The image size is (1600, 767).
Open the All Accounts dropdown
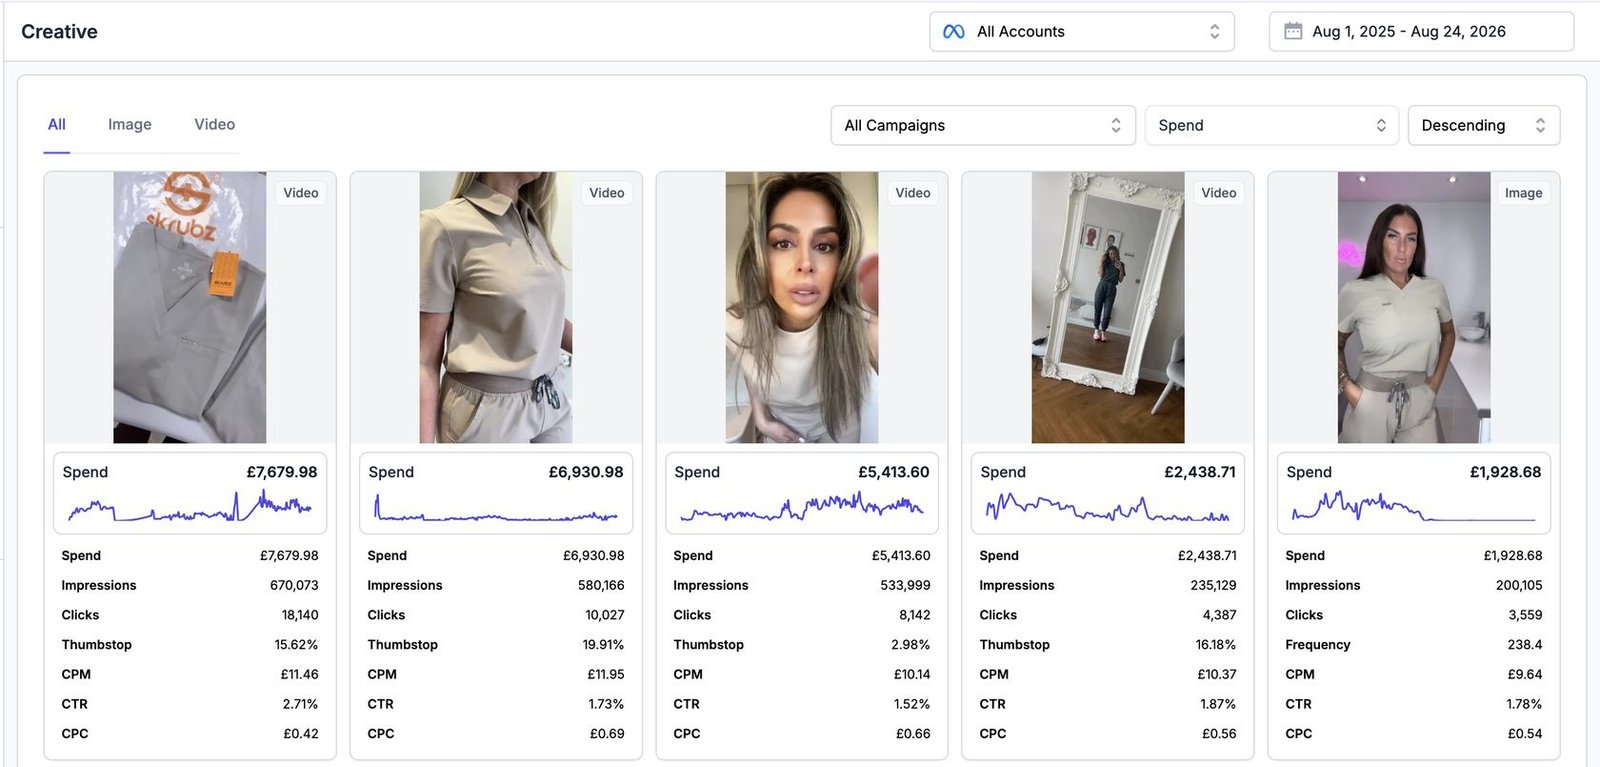(1082, 32)
